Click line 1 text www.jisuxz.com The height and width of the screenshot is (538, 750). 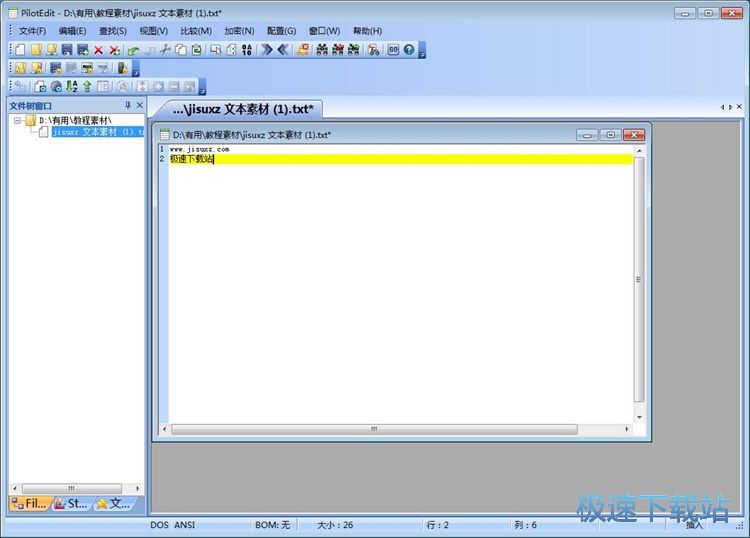[x=199, y=149]
